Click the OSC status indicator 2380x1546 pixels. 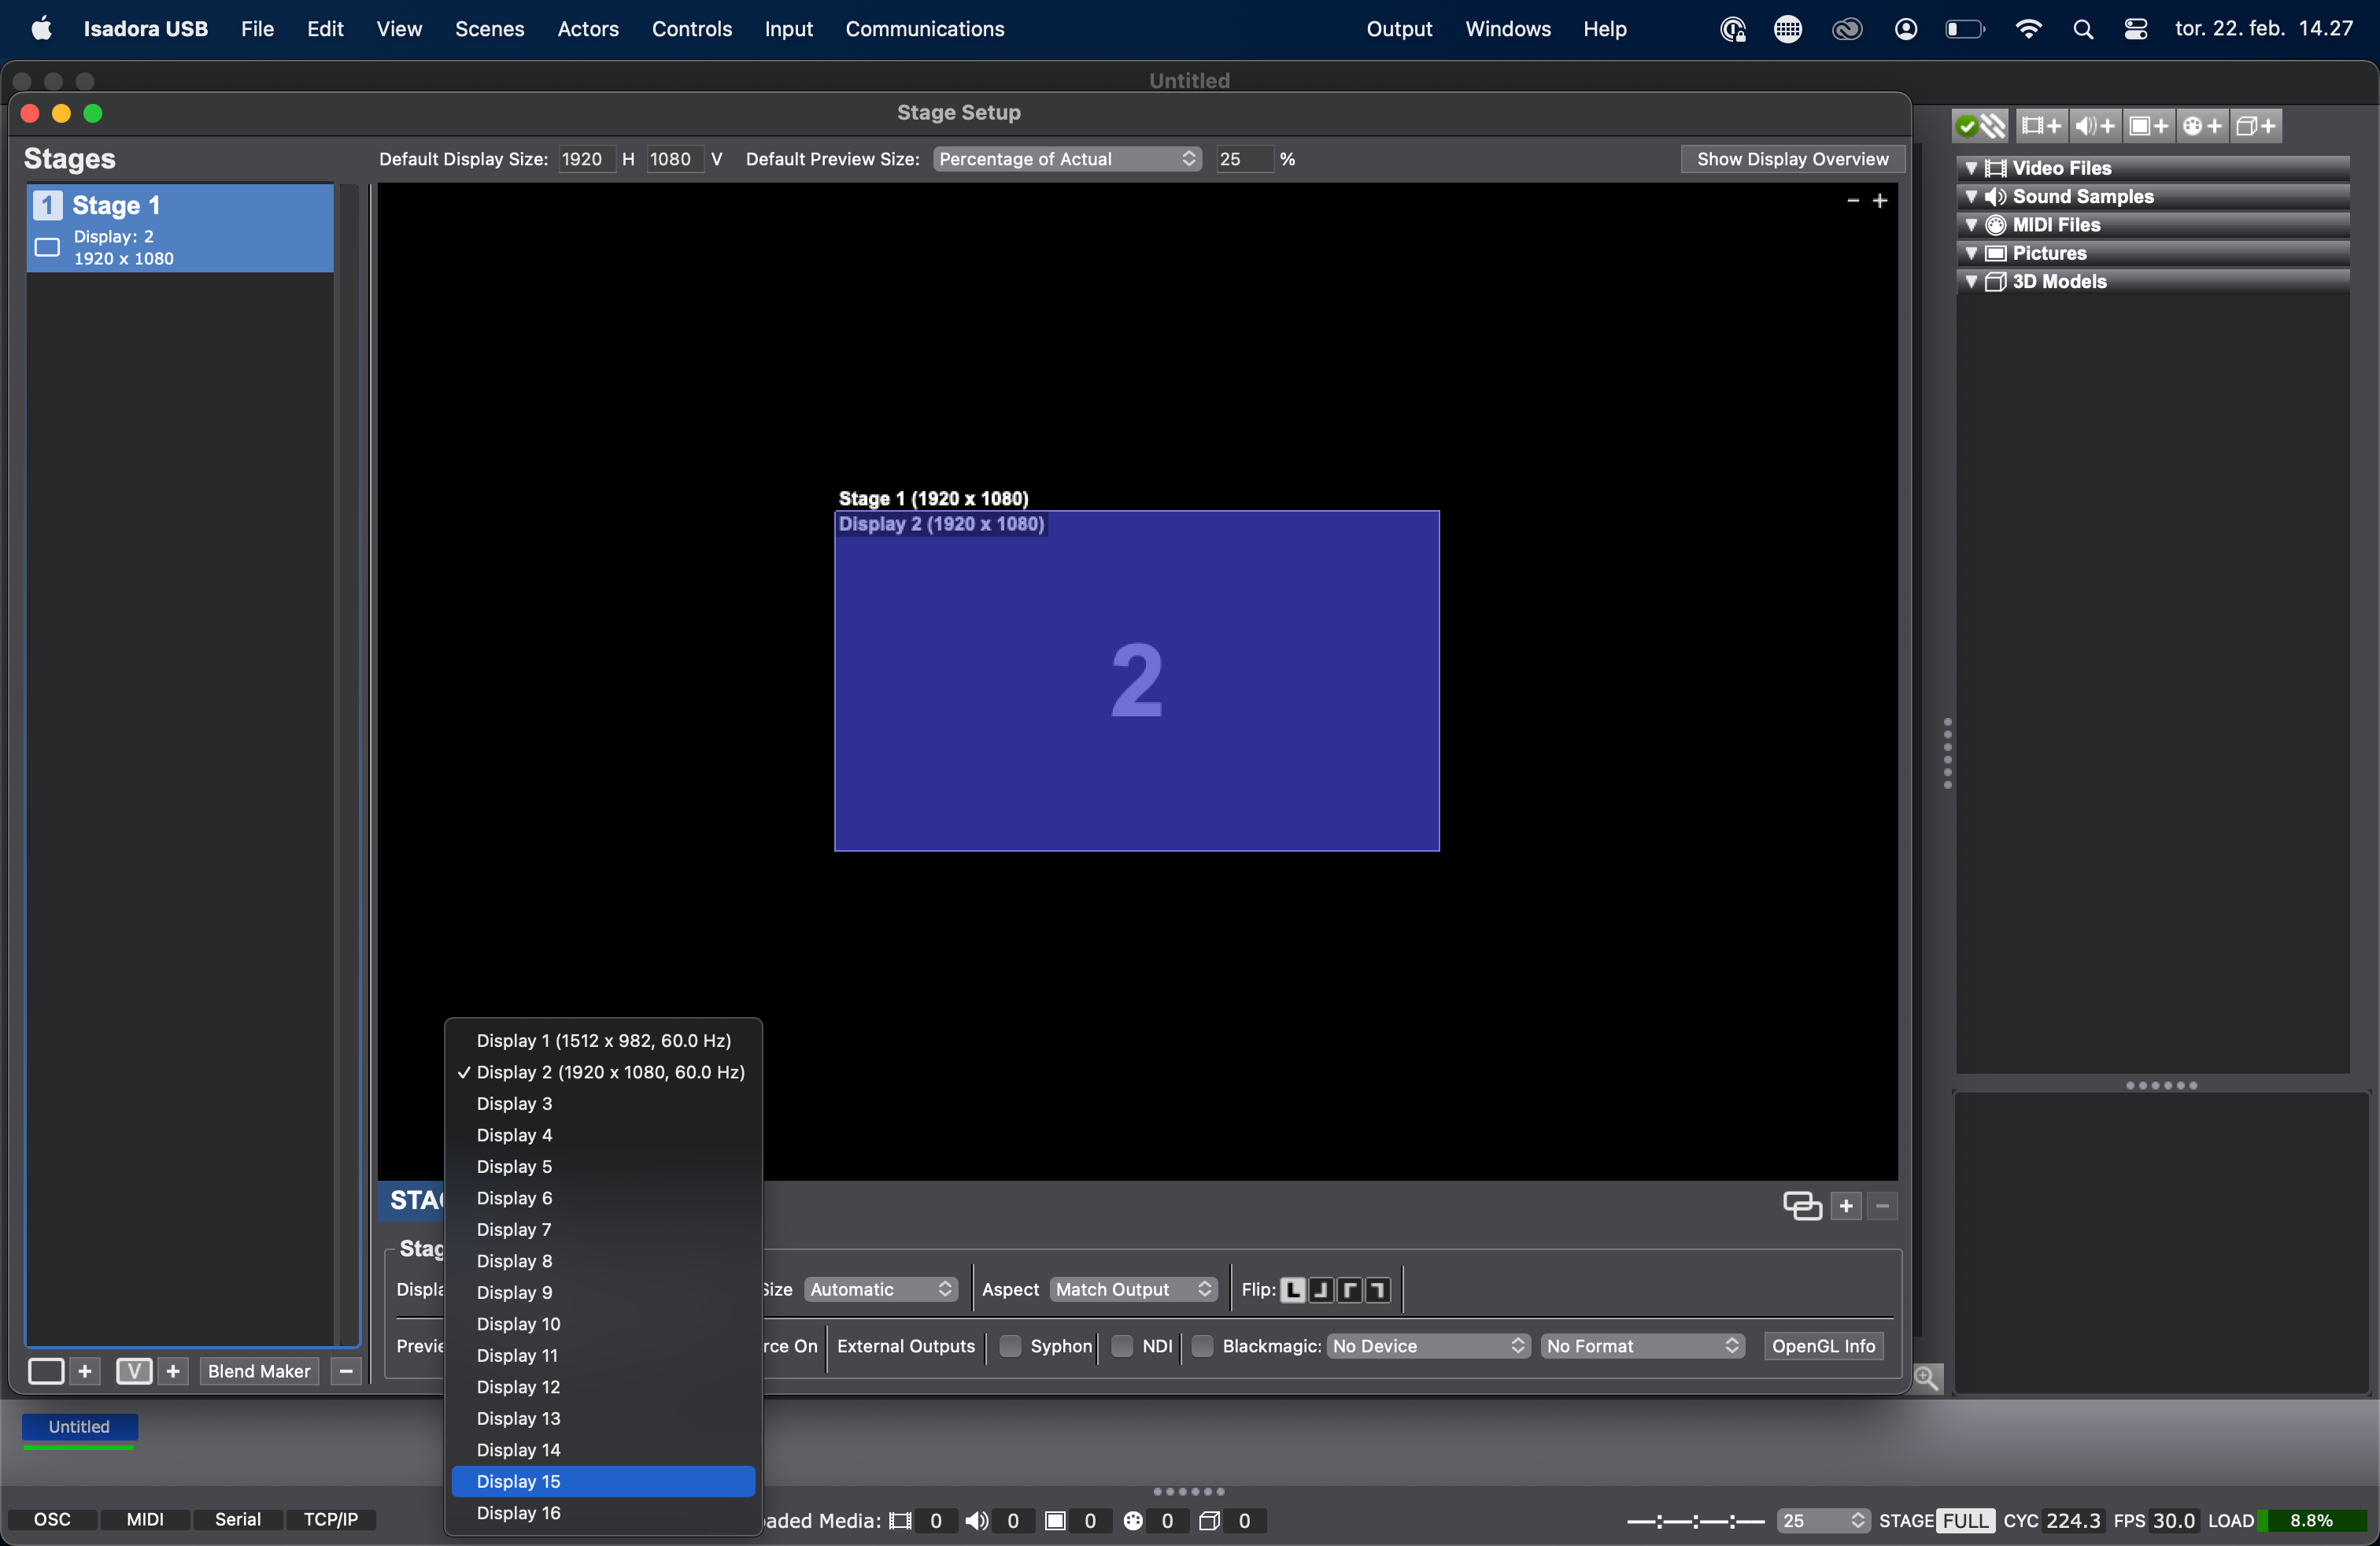(52, 1520)
